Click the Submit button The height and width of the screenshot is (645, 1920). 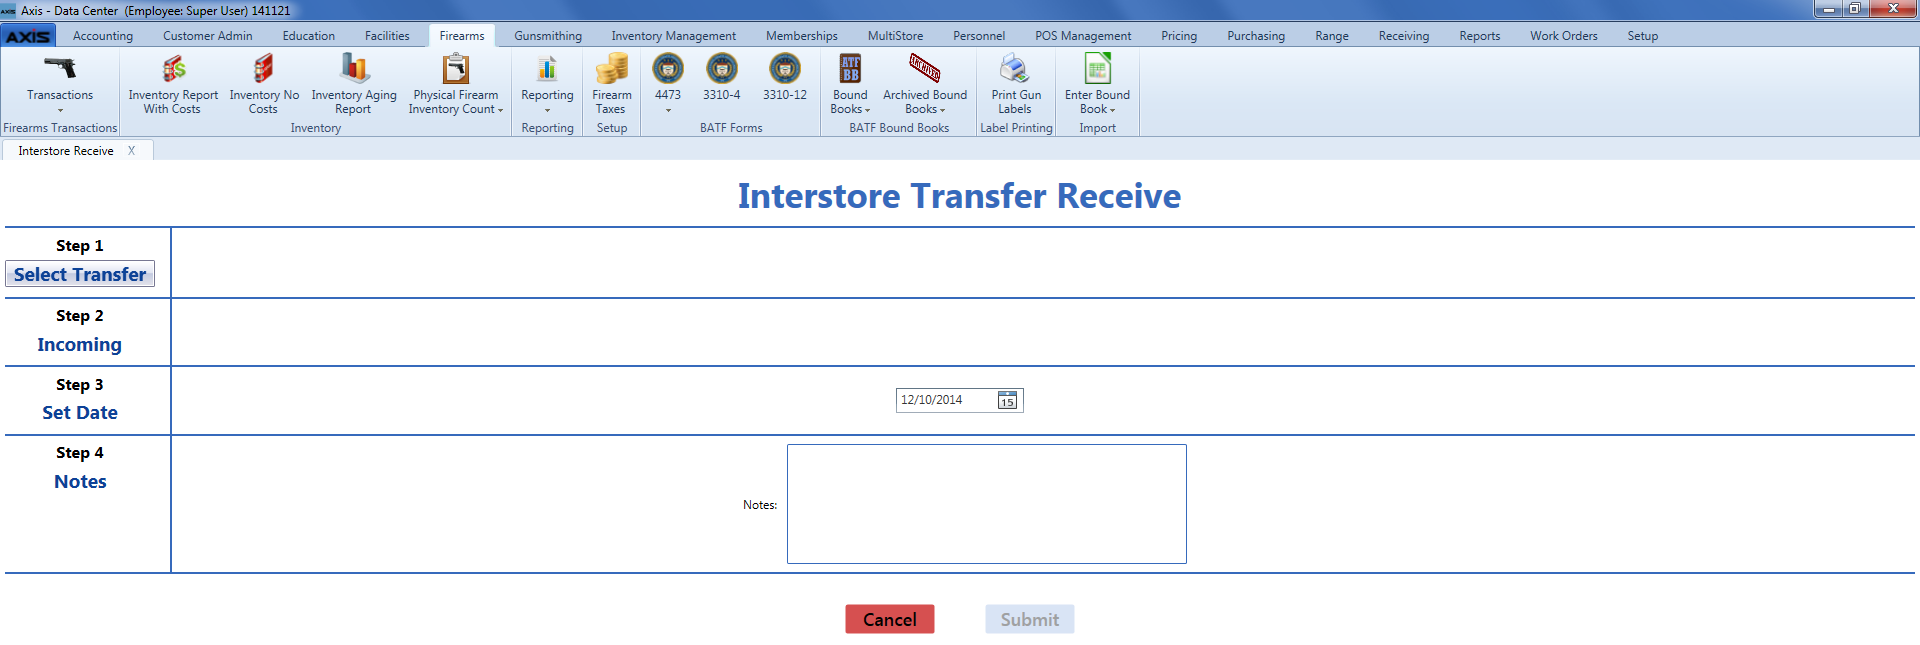click(x=1030, y=619)
